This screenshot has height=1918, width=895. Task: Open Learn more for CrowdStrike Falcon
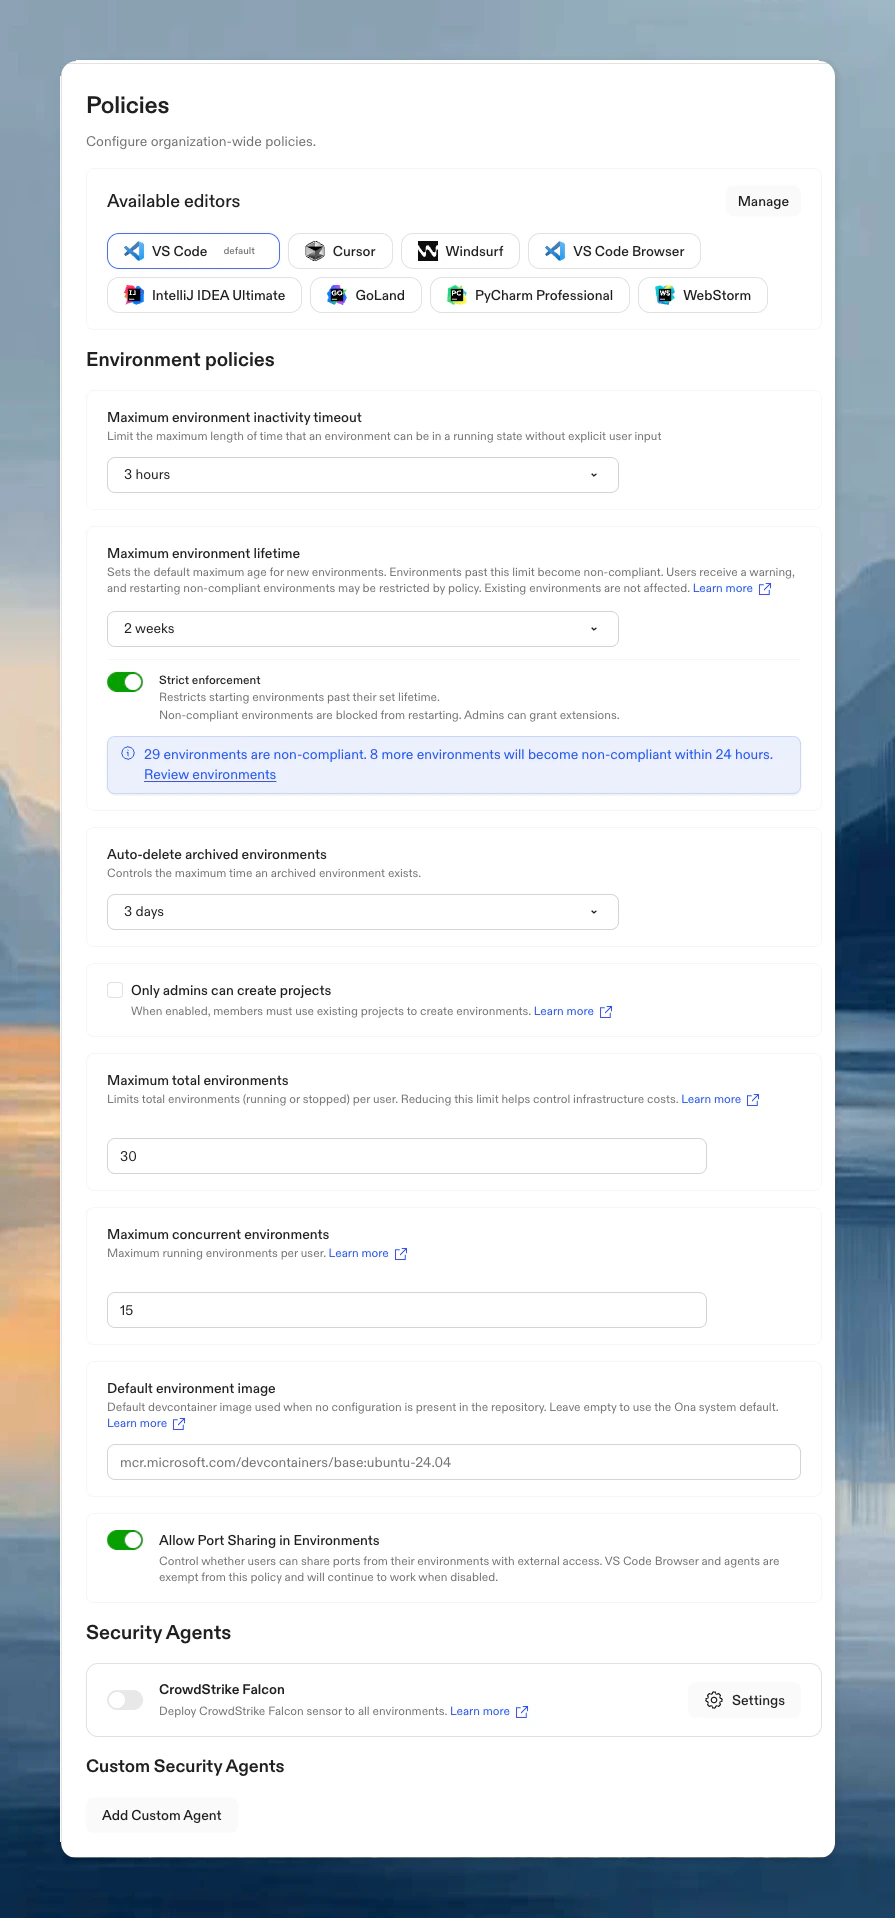point(480,1711)
